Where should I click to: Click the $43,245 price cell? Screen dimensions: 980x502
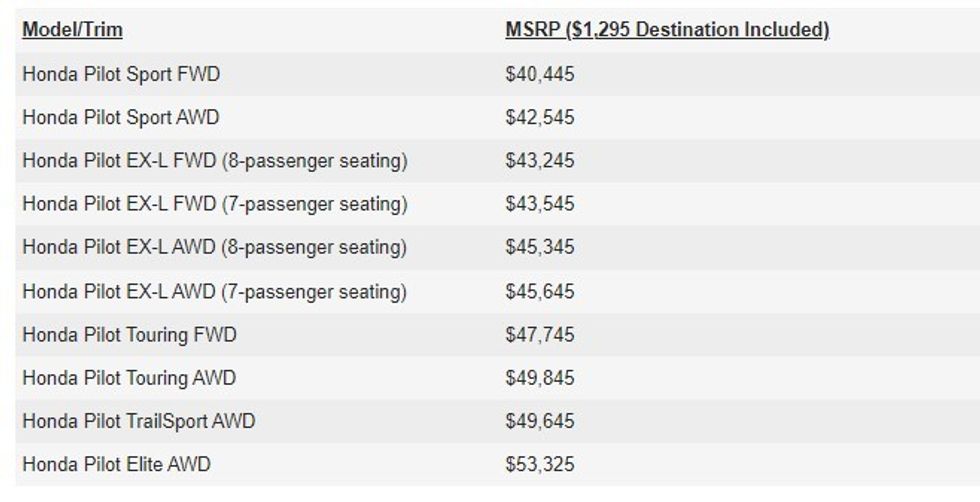540,160
